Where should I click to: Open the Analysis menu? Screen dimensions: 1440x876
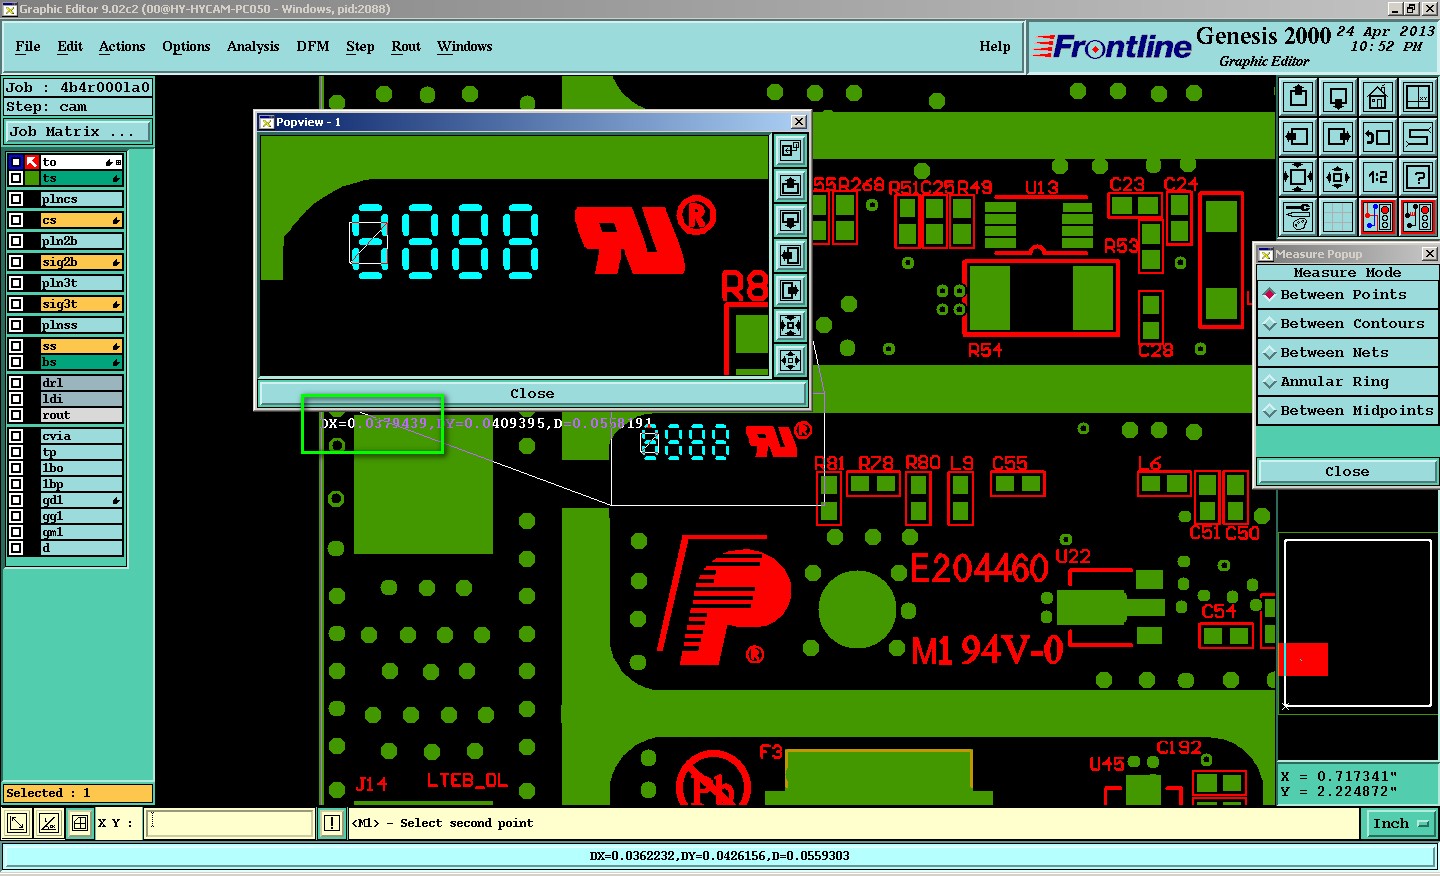tap(253, 47)
